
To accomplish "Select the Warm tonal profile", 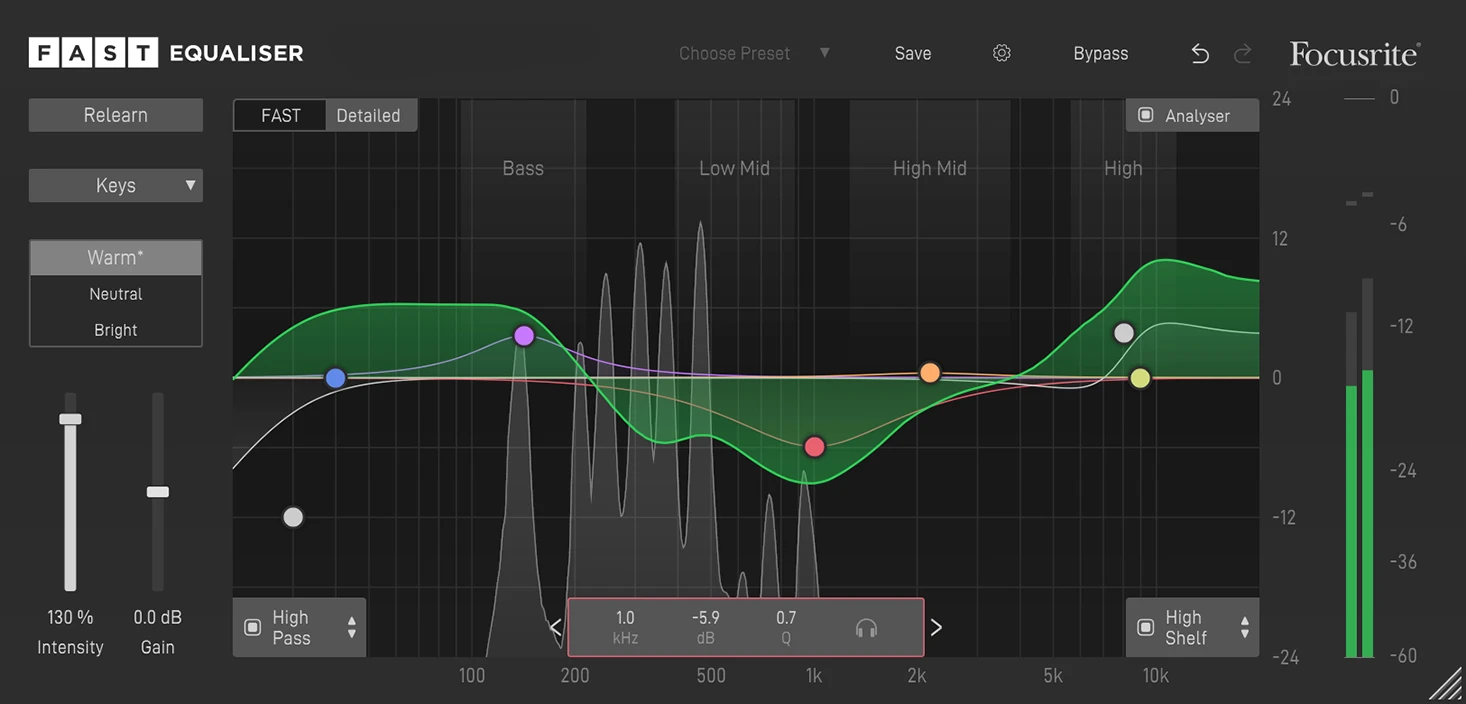I will [116, 258].
